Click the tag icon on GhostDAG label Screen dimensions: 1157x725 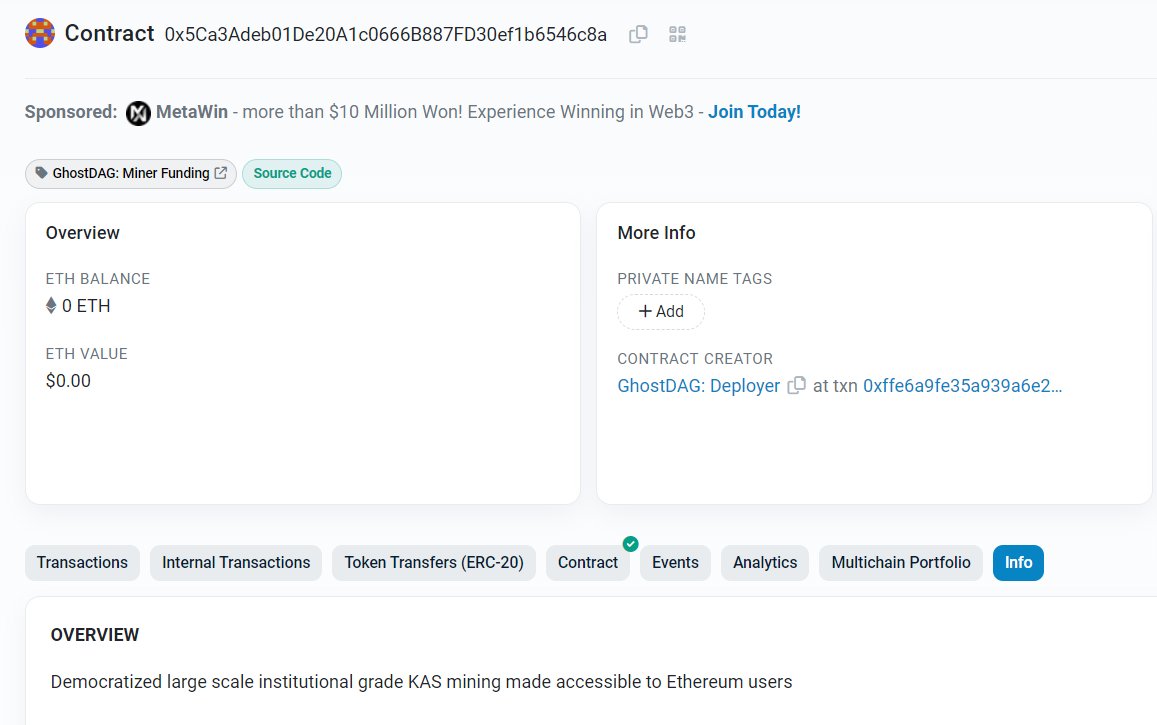click(41, 173)
